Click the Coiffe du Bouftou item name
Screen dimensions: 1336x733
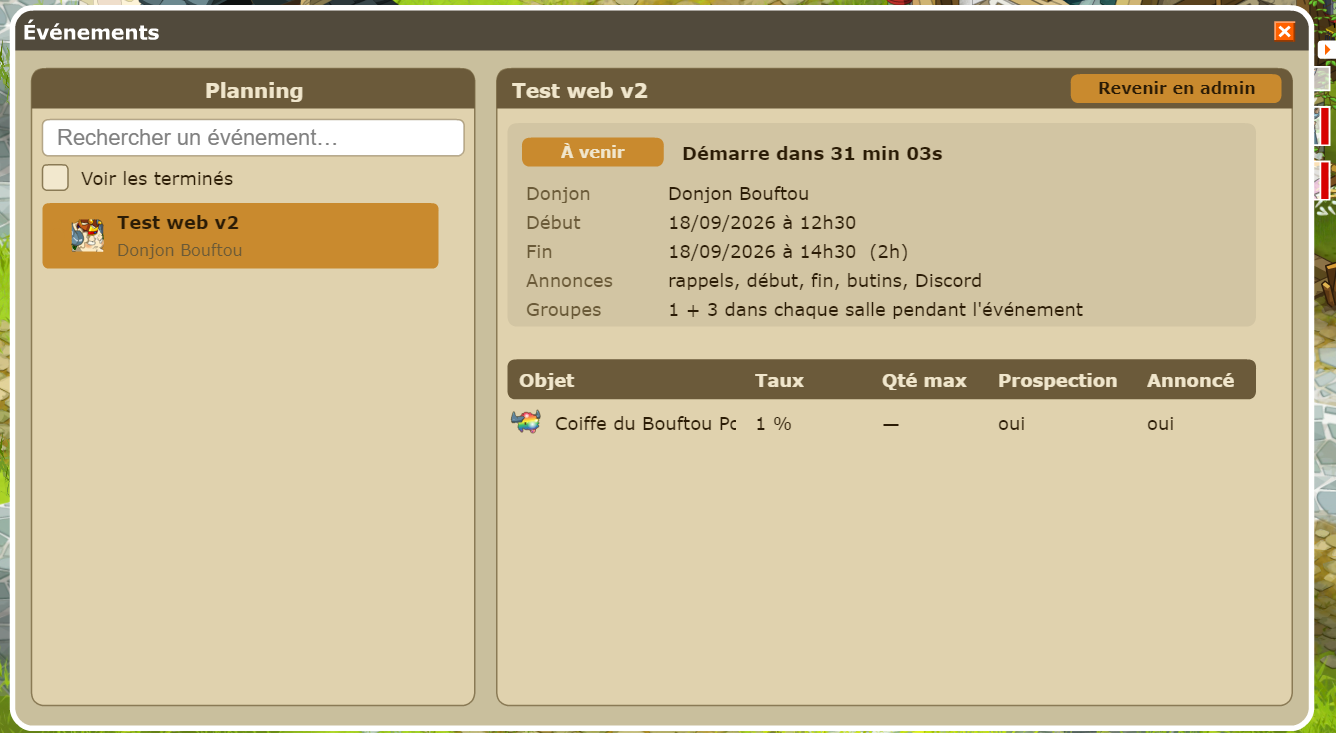[x=646, y=424]
